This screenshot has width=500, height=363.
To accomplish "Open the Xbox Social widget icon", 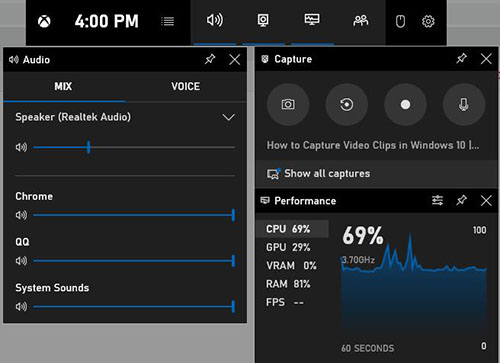I will (361, 21).
